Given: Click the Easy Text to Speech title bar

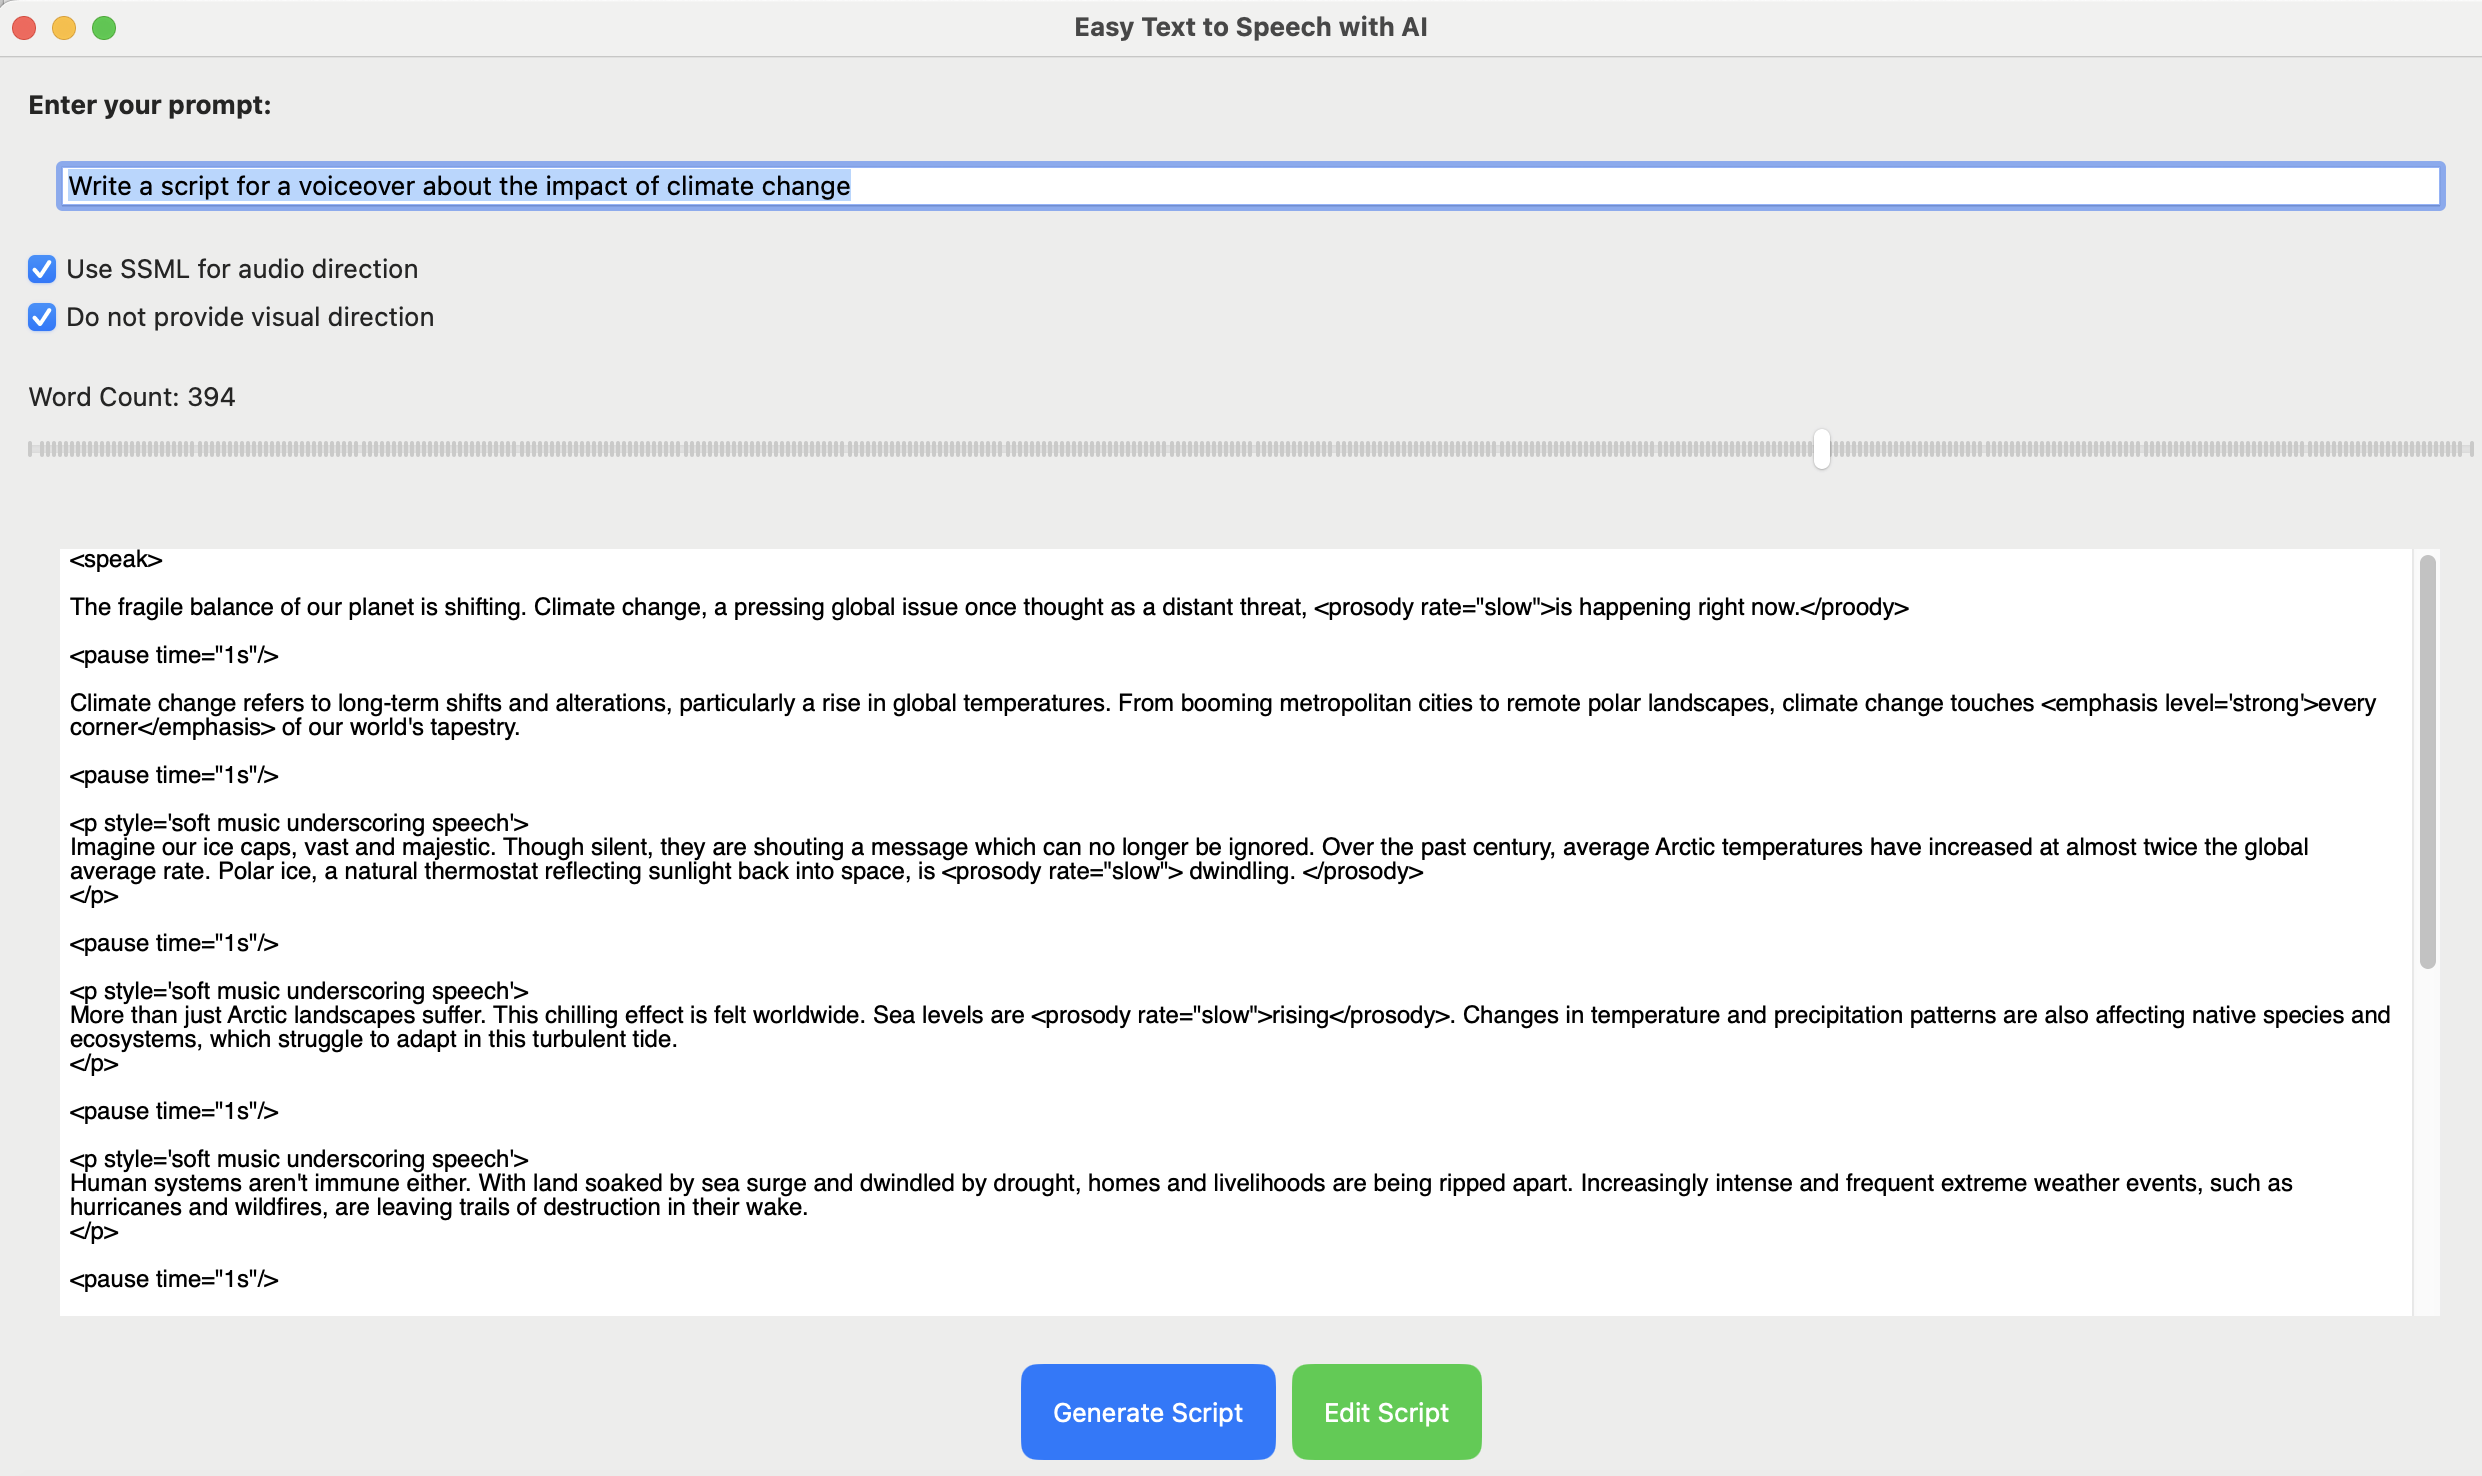Looking at the screenshot, I should tap(1250, 27).
